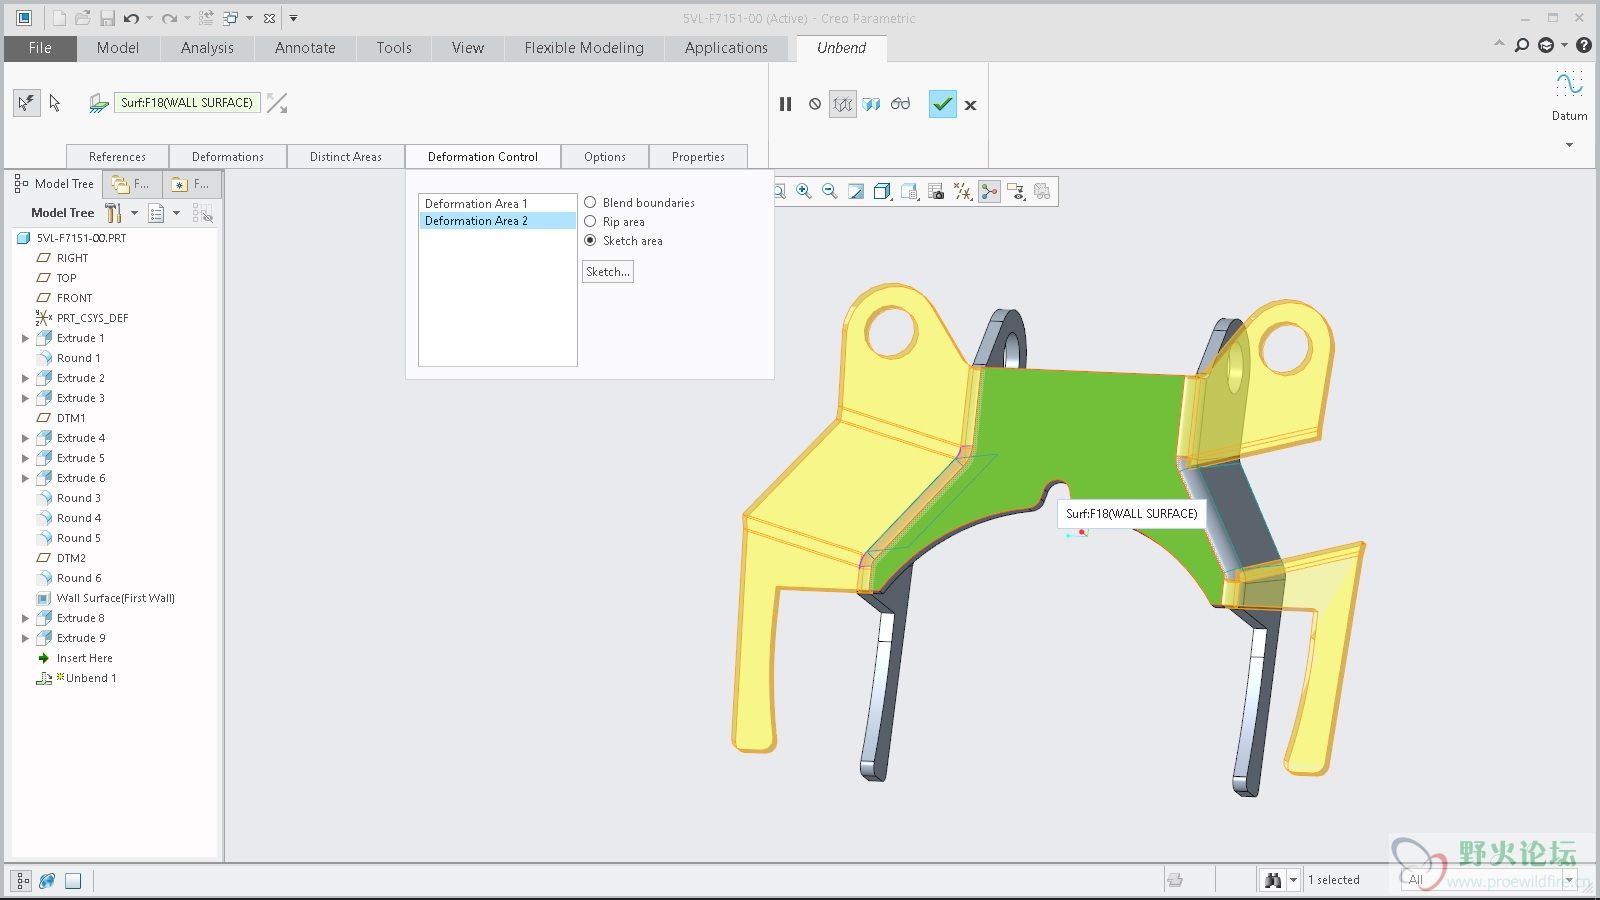Click the verify mode glasses icon

[x=901, y=104]
